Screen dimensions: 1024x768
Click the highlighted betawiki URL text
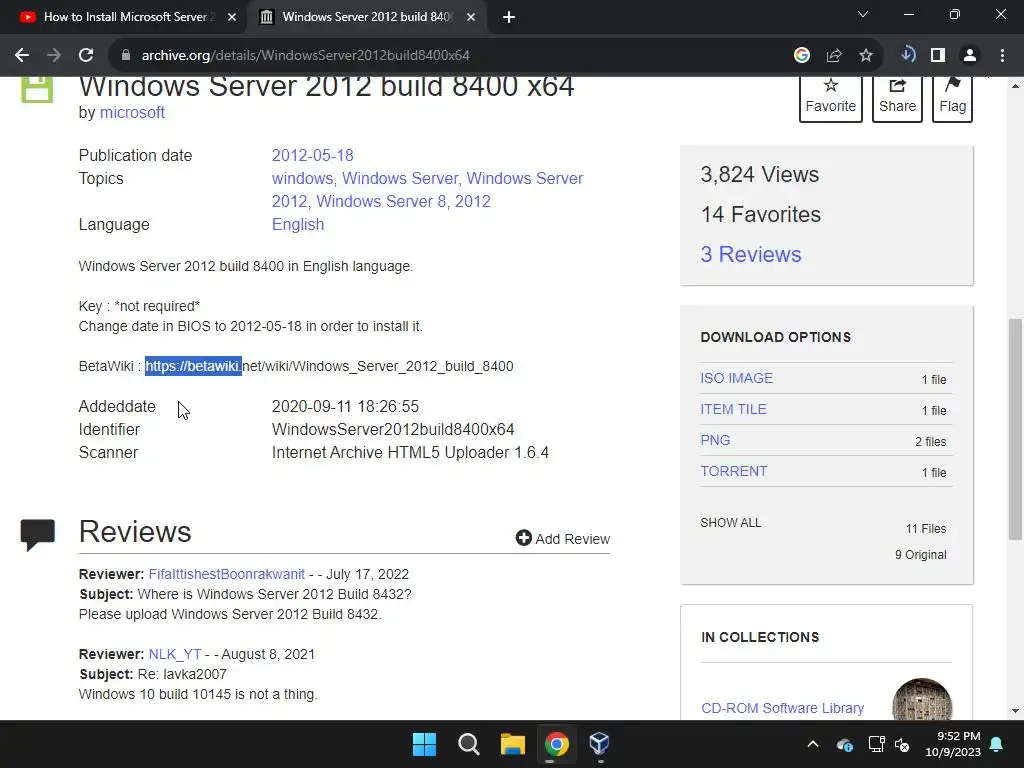pyautogui.click(x=193, y=366)
